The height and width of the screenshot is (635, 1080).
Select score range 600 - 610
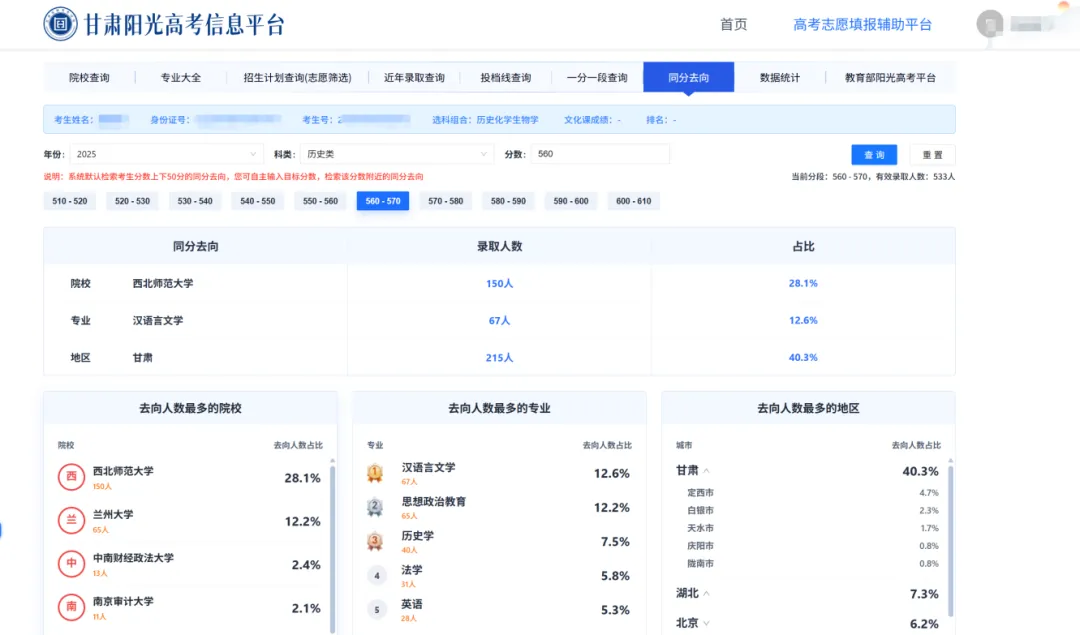pos(634,201)
